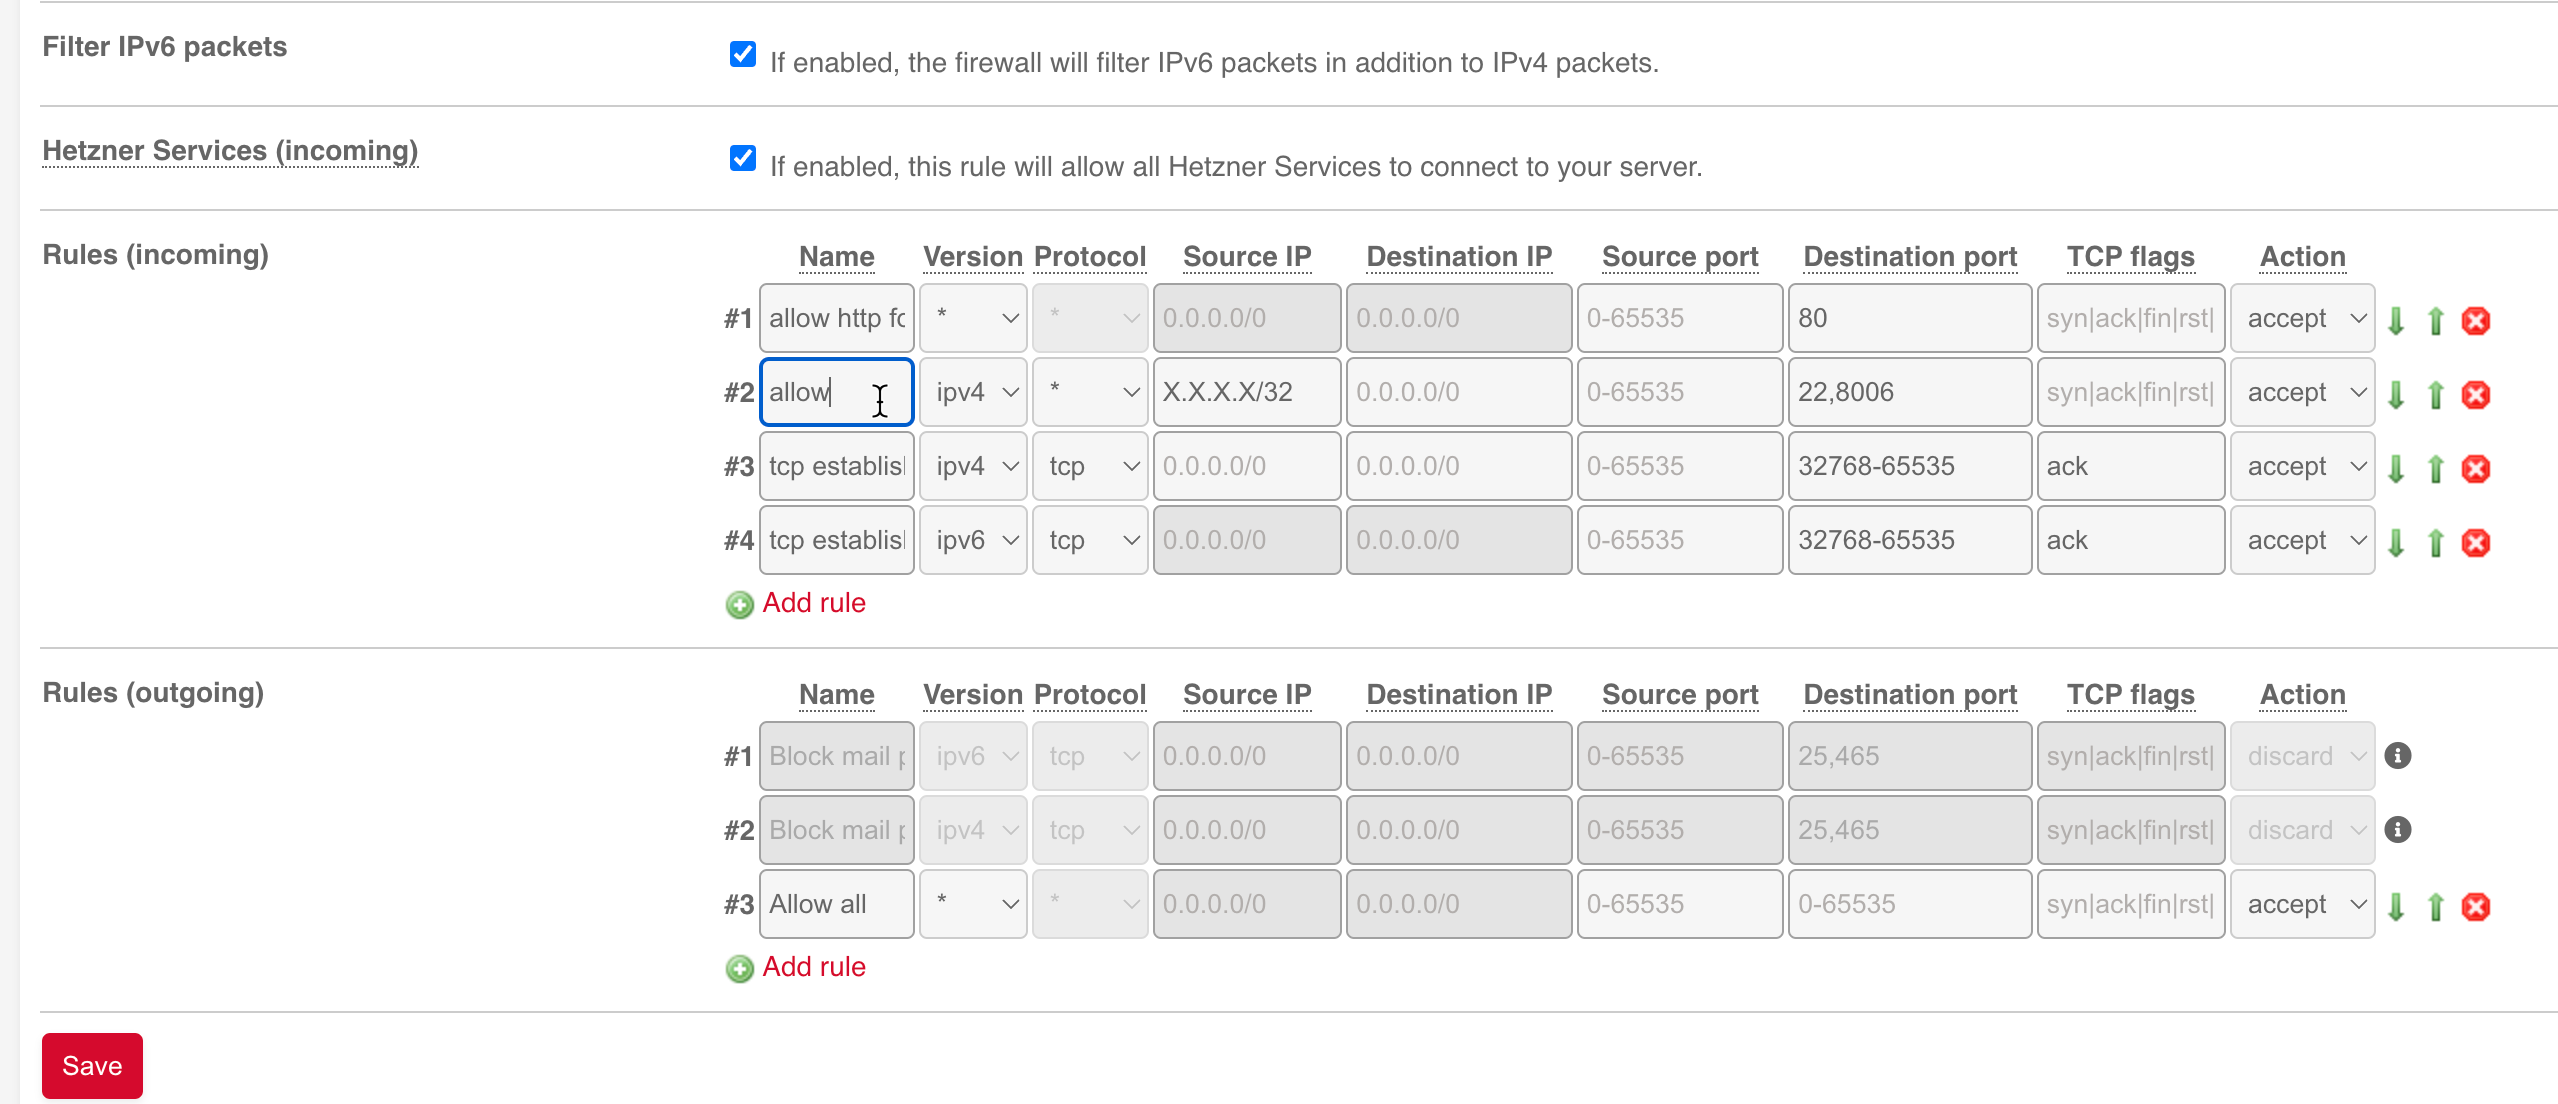Image resolution: width=2558 pixels, height=1104 pixels.
Task: Click incoming TCP flags column header
Action: click(2130, 257)
